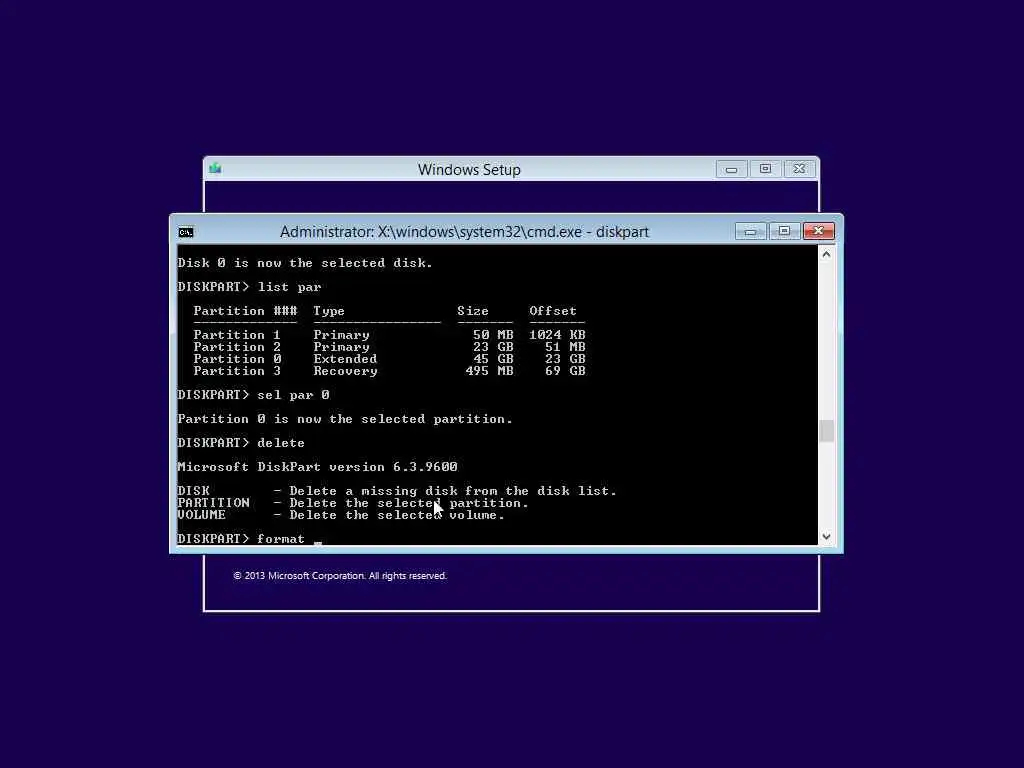Viewport: 1024px width, 768px height.
Task: Click the 'PARTITION' delete help line
Action: (353, 503)
